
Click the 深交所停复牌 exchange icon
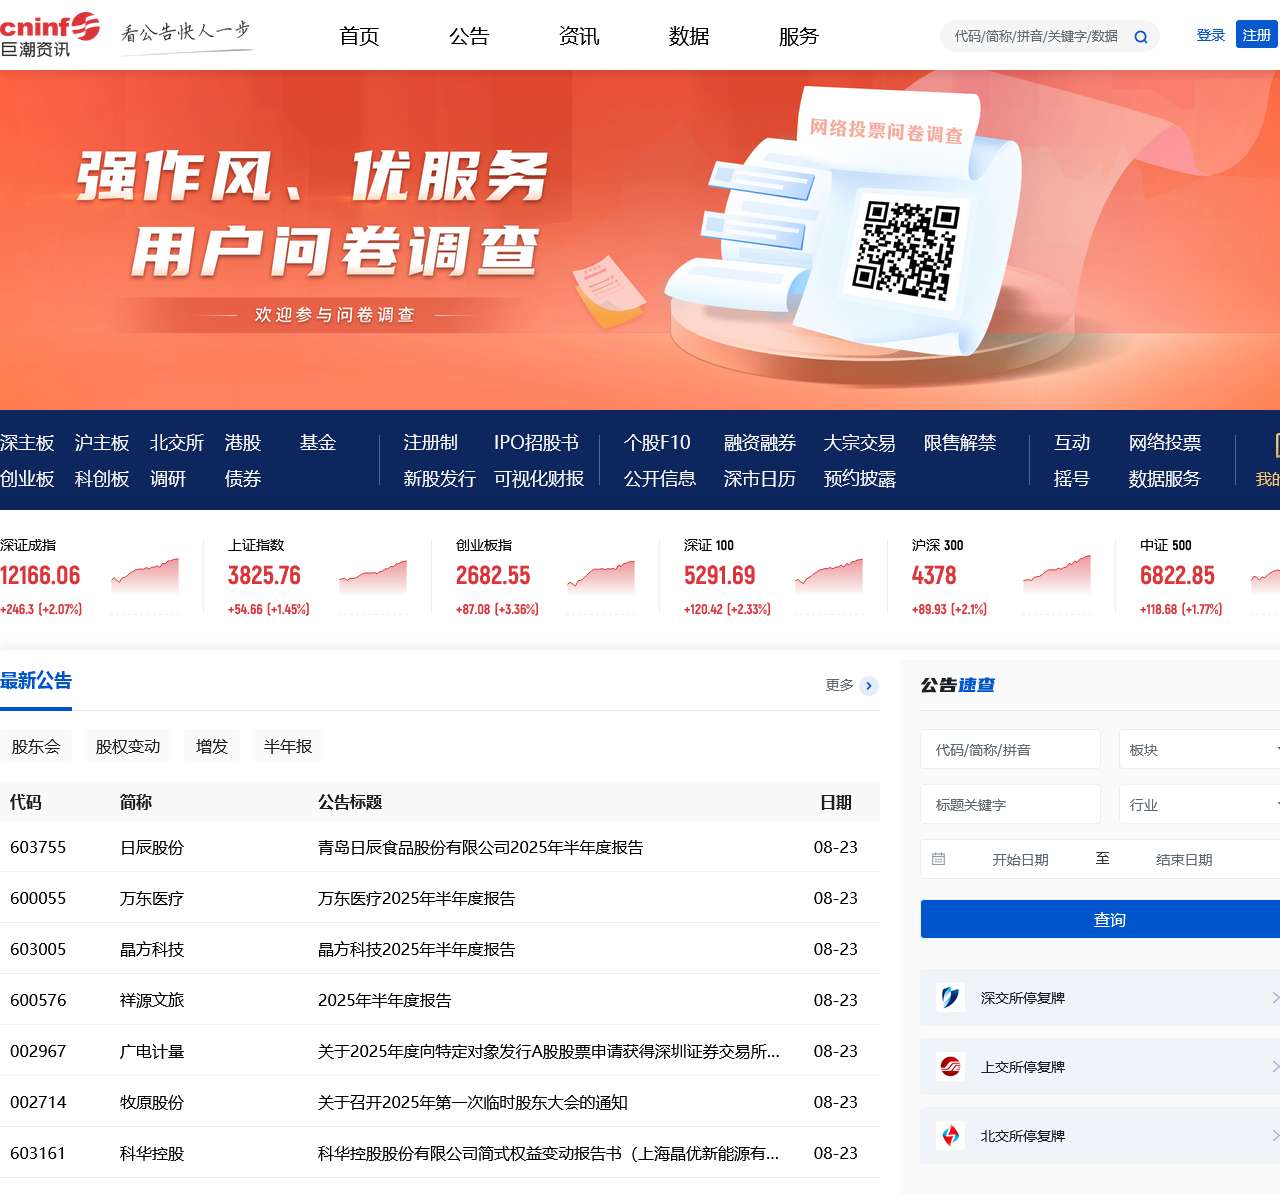tap(952, 997)
